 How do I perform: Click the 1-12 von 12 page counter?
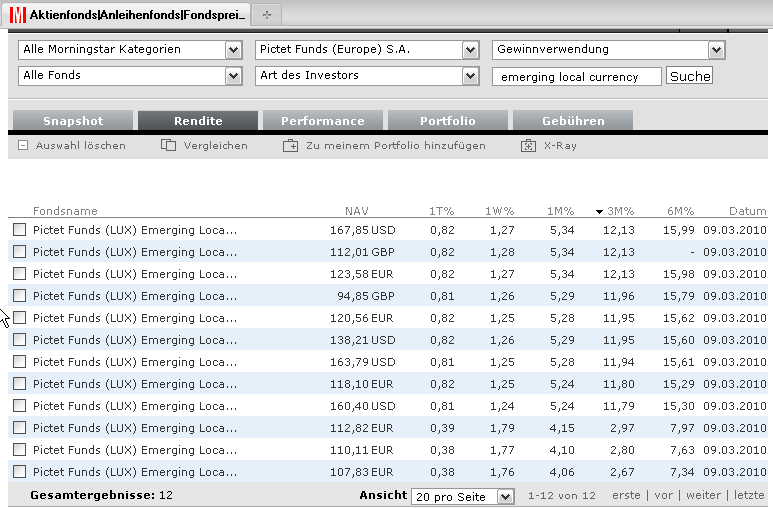tap(562, 495)
